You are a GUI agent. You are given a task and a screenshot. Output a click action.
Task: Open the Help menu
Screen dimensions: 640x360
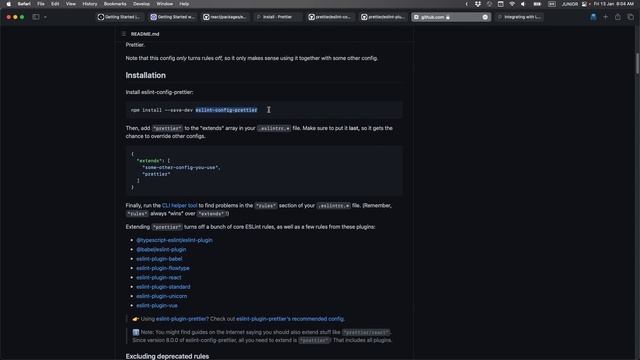click(184, 4)
